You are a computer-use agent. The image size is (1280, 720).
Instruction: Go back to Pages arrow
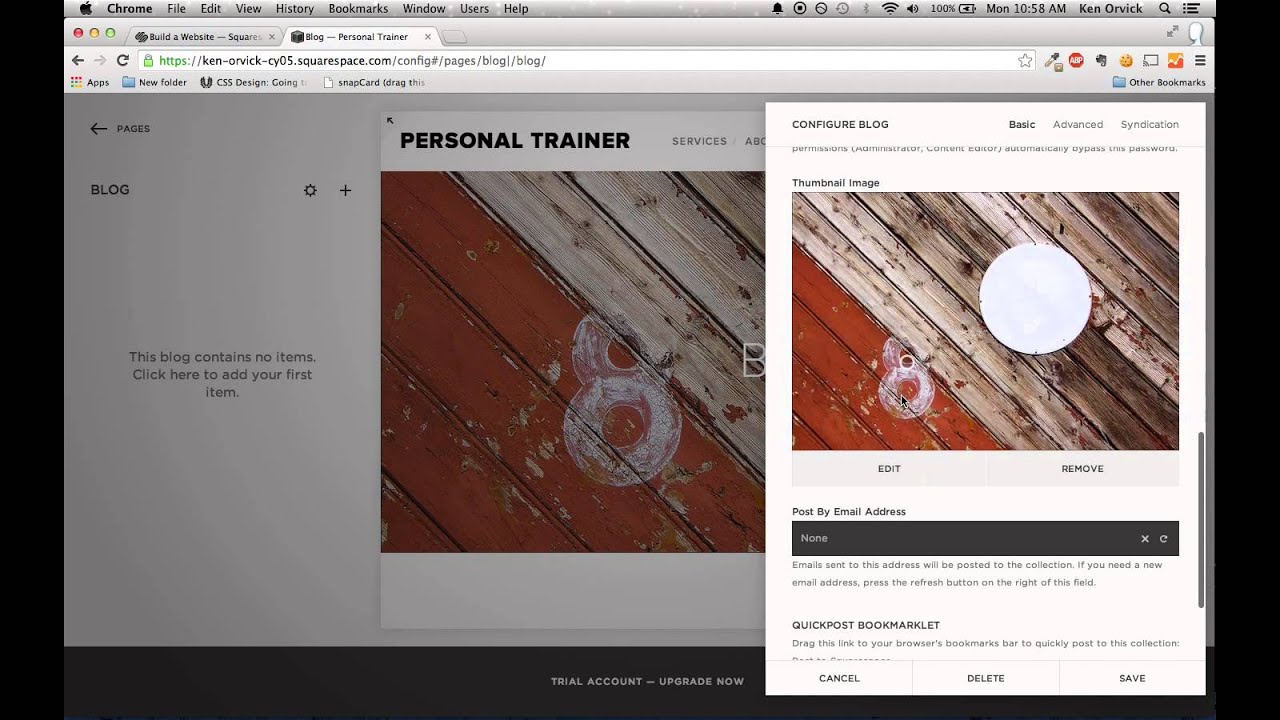coord(98,128)
